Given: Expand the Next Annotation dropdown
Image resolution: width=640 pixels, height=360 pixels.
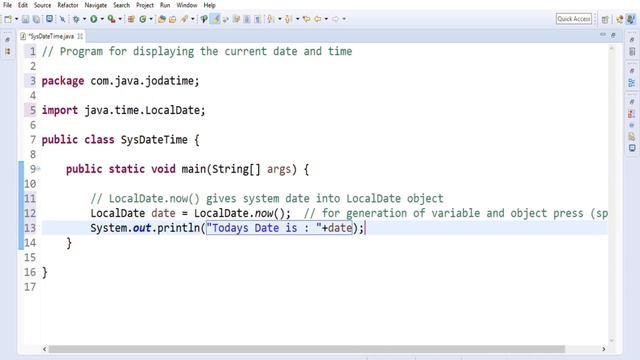Looking at the screenshot, I should (280, 19).
